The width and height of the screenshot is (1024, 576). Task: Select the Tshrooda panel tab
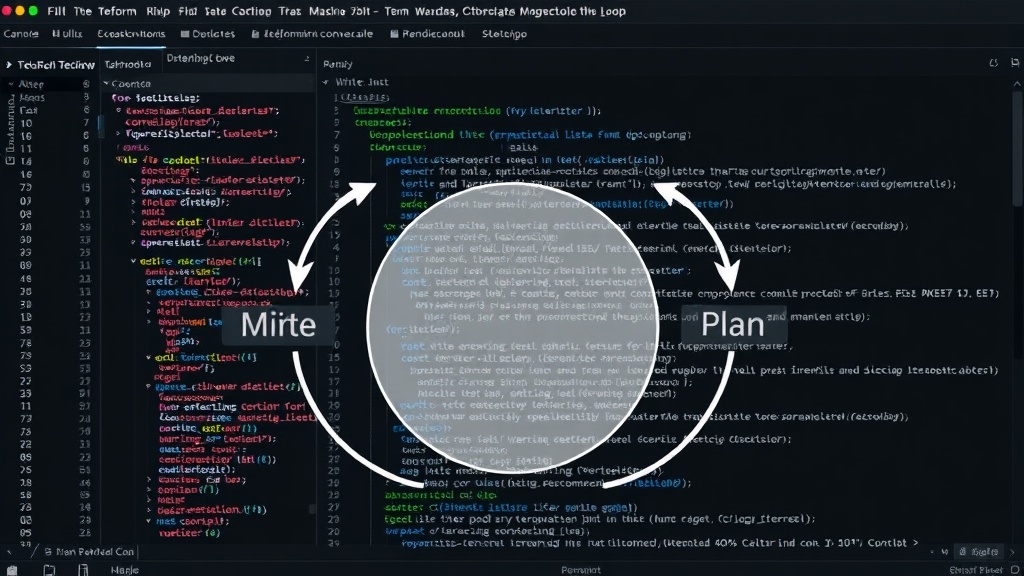pyautogui.click(x=128, y=65)
